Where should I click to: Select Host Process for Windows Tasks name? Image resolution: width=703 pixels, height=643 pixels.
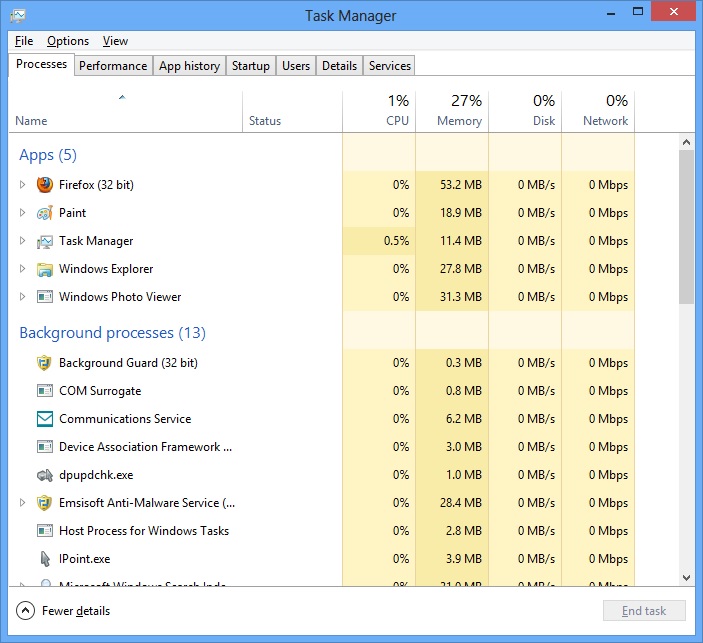click(x=144, y=531)
